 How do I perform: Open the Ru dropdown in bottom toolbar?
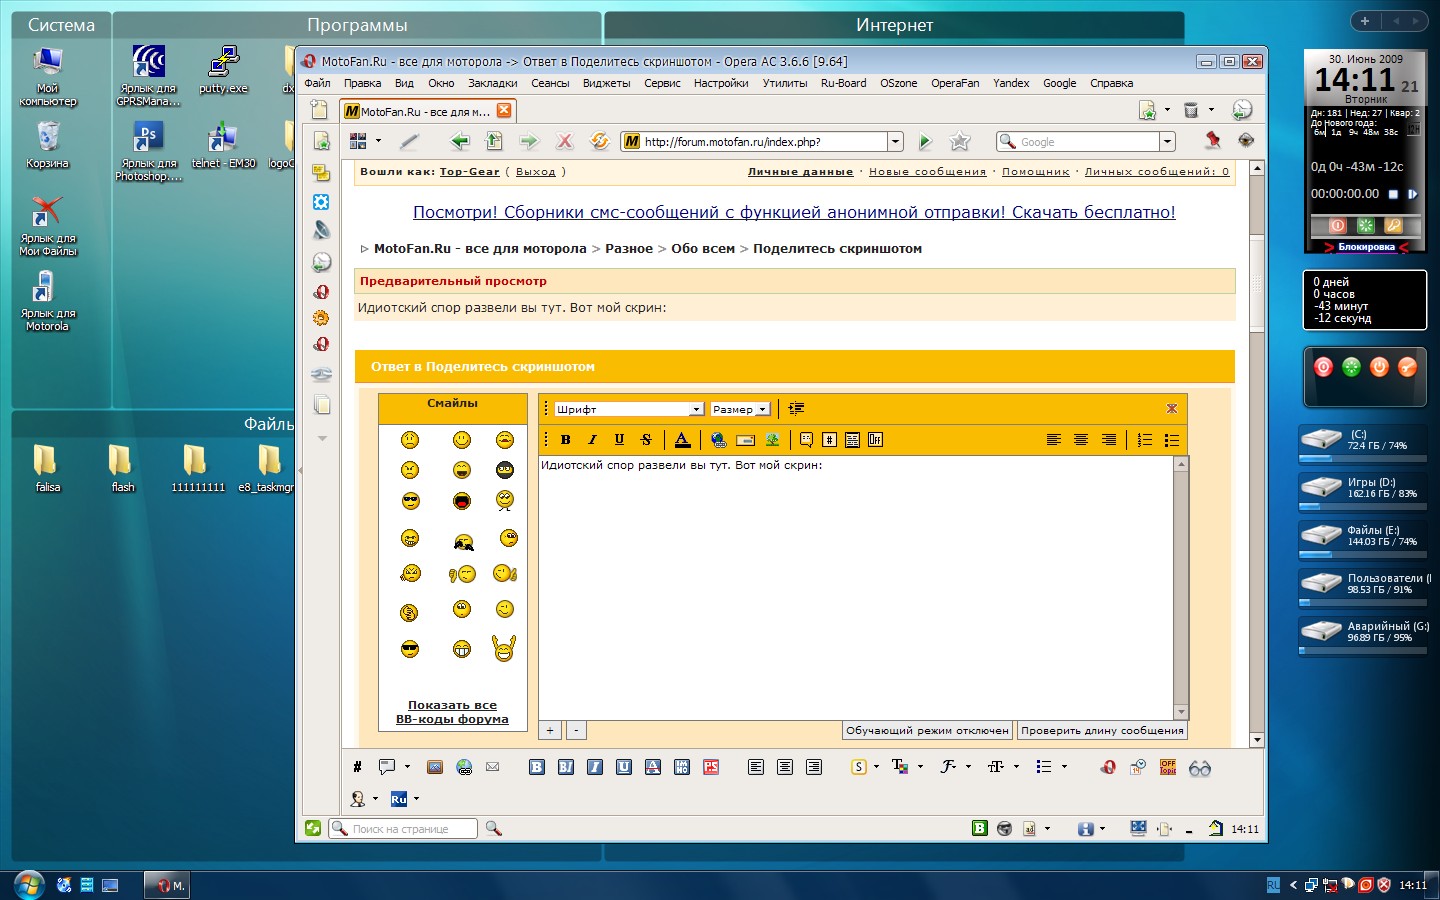click(416, 798)
